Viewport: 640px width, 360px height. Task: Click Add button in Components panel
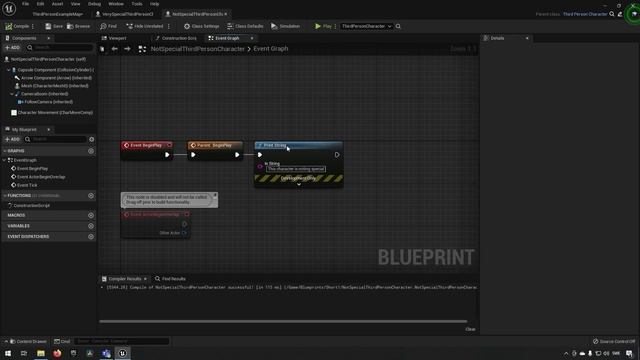[x=12, y=48]
